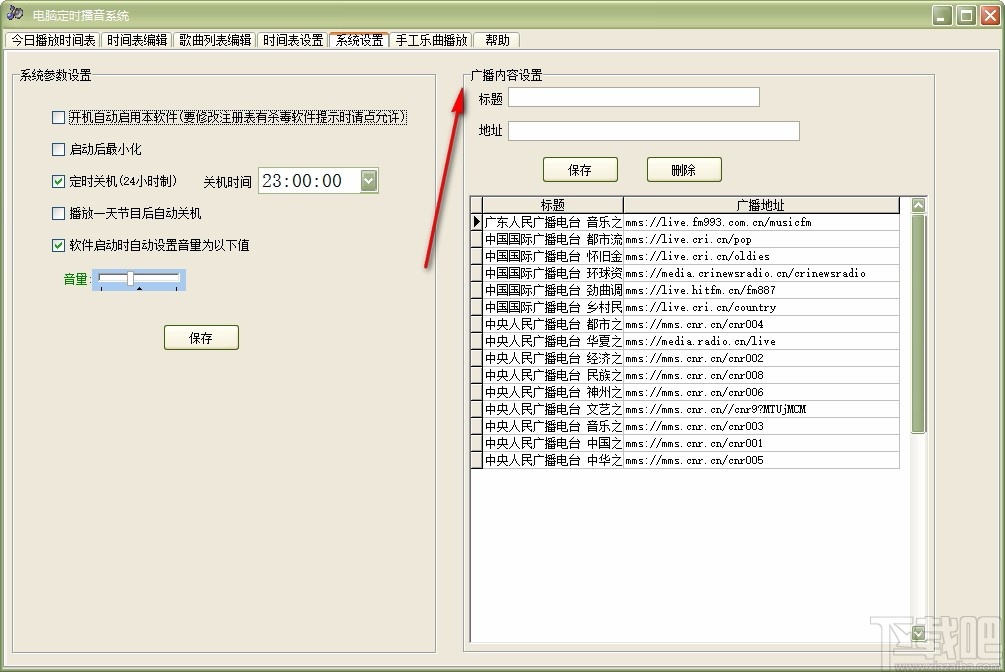This screenshot has width=1005, height=672.
Task: Click address mms://live.cri.cn/pop
Action: click(688, 239)
